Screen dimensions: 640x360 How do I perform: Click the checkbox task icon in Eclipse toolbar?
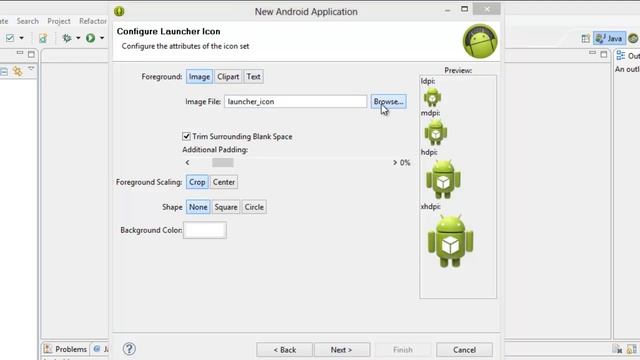click(10, 38)
